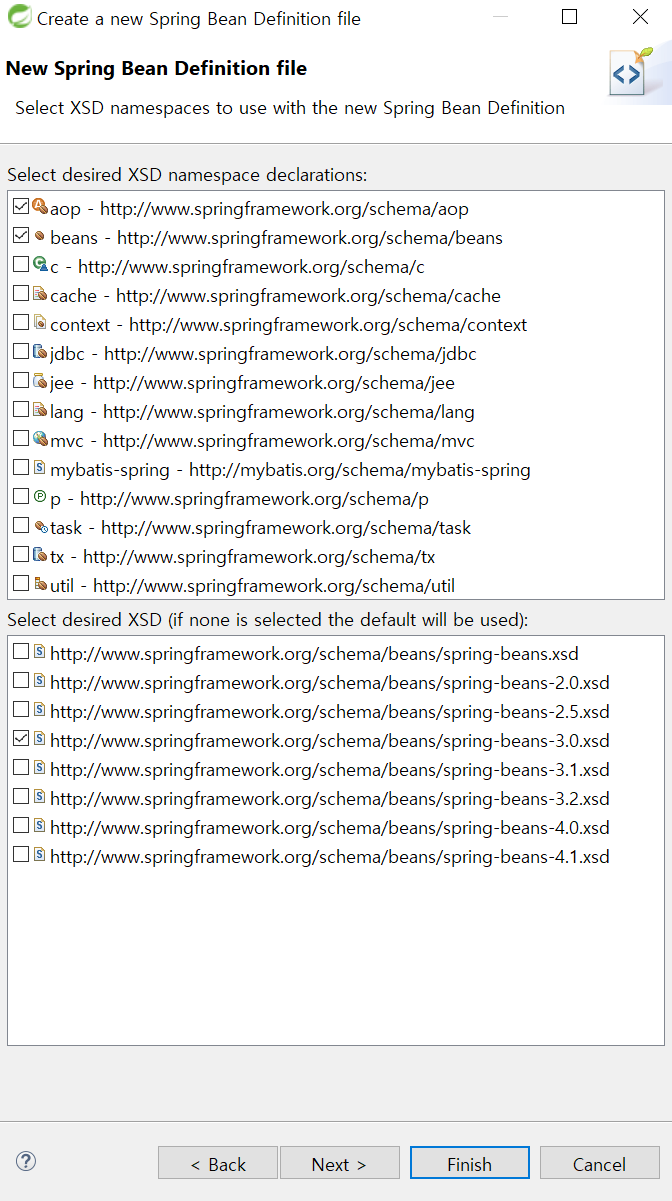This screenshot has width=672, height=1201.
Task: Select the spring-beans-4.0.xsd URL text
Action: click(x=330, y=828)
